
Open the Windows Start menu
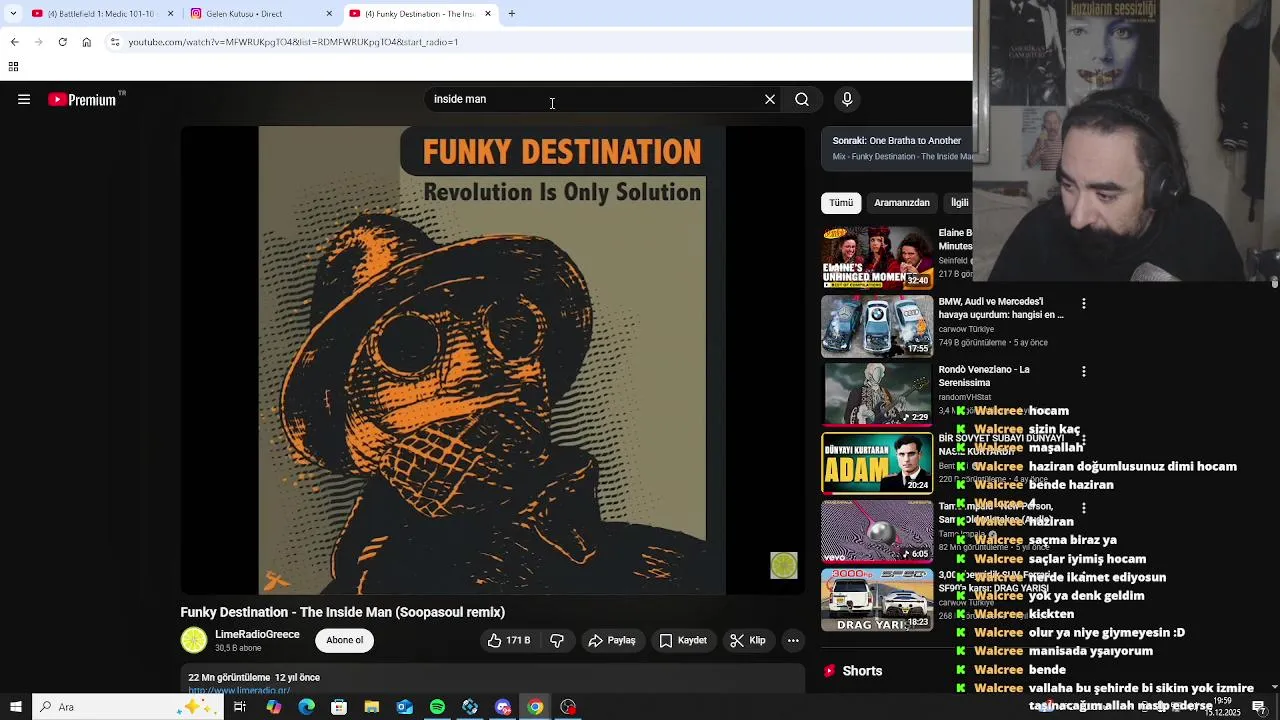click(x=16, y=707)
